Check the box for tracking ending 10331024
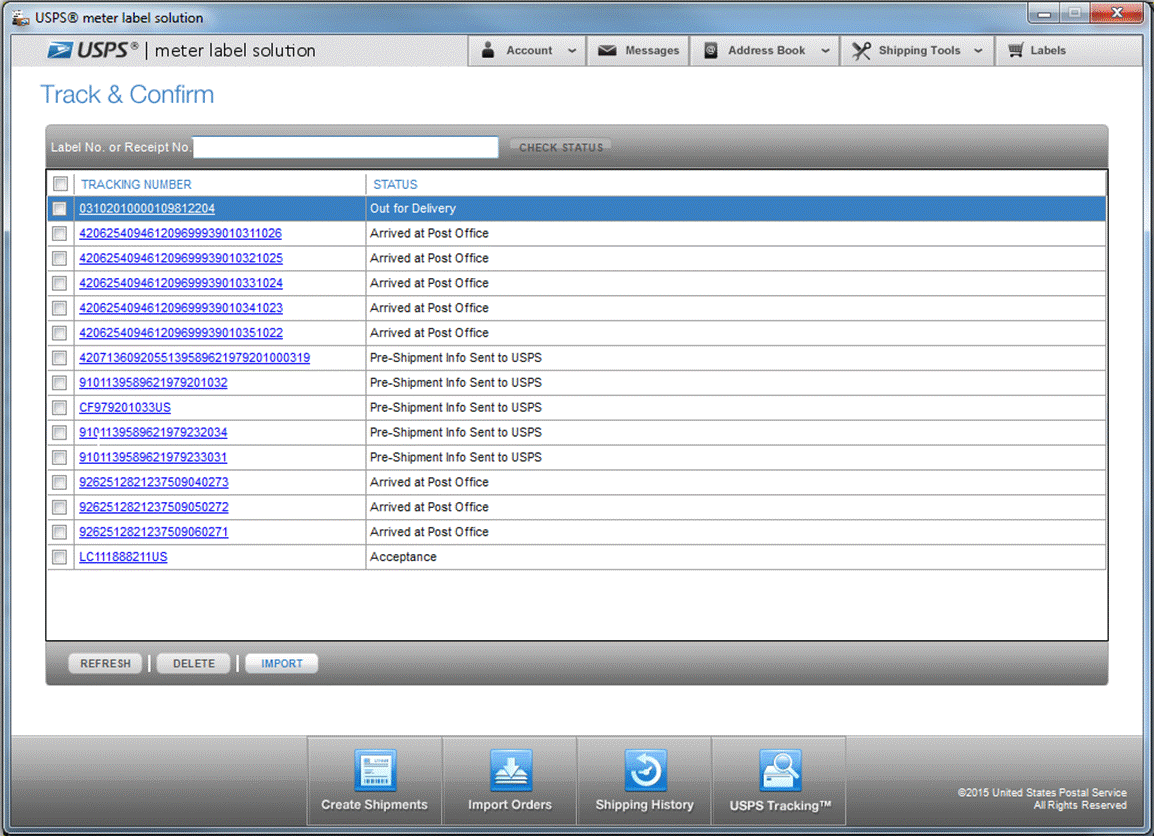 (x=60, y=283)
